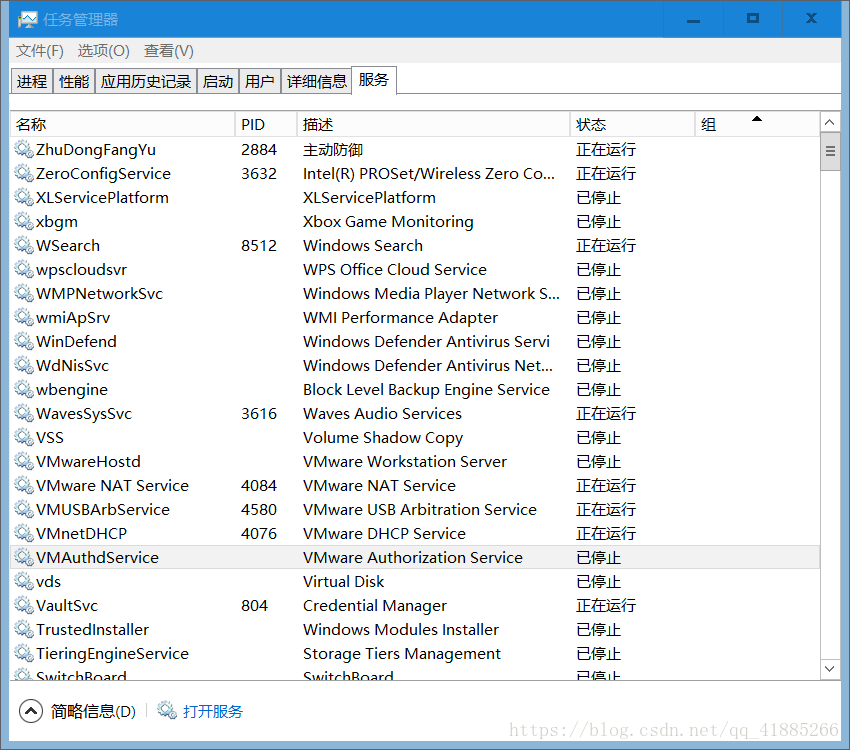The width and height of the screenshot is (850, 750).
Task: Switch to the 进程 tab
Action: pyautogui.click(x=32, y=81)
